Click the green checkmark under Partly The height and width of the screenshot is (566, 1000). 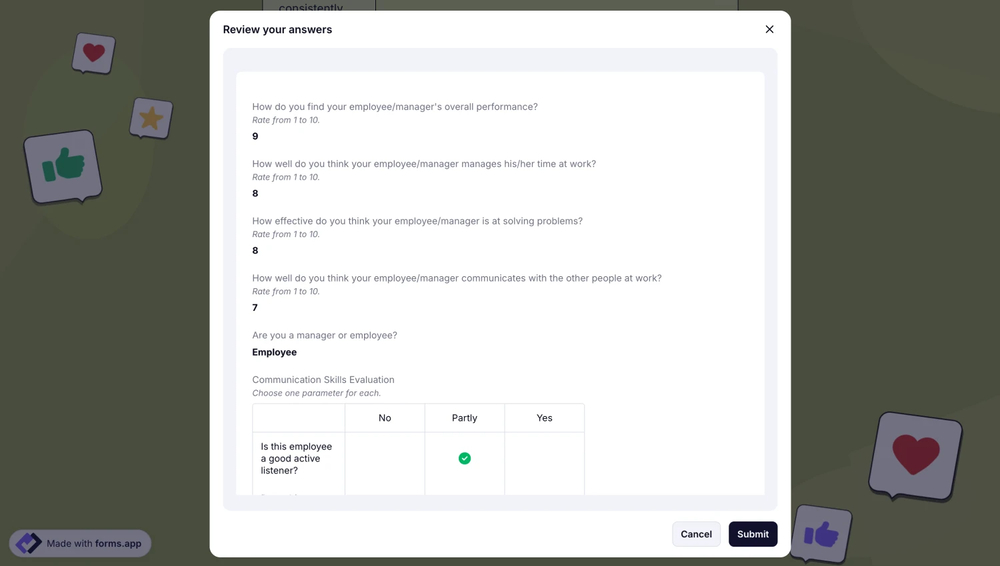coord(464,458)
